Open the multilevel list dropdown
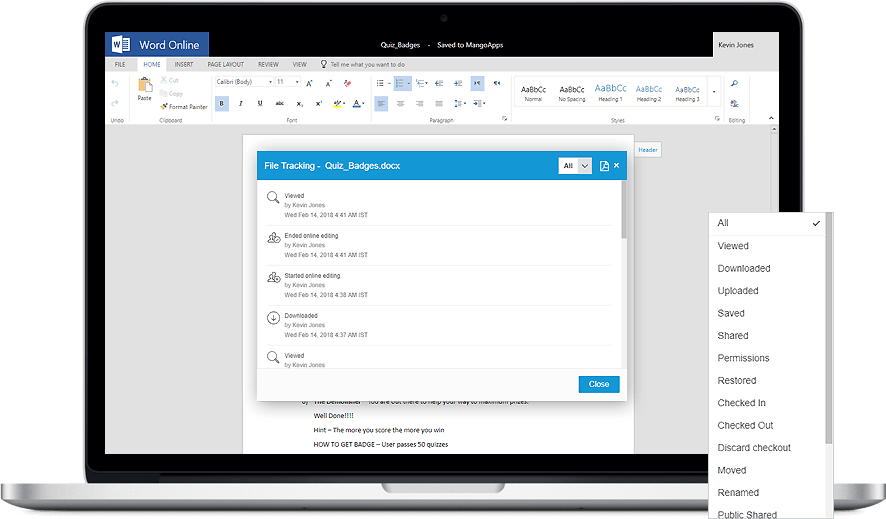Viewport: 886px width, 519px height. (427, 84)
